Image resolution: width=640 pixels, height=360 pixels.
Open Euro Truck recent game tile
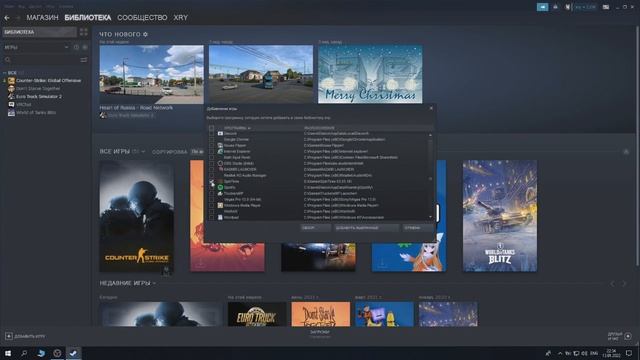(257, 314)
